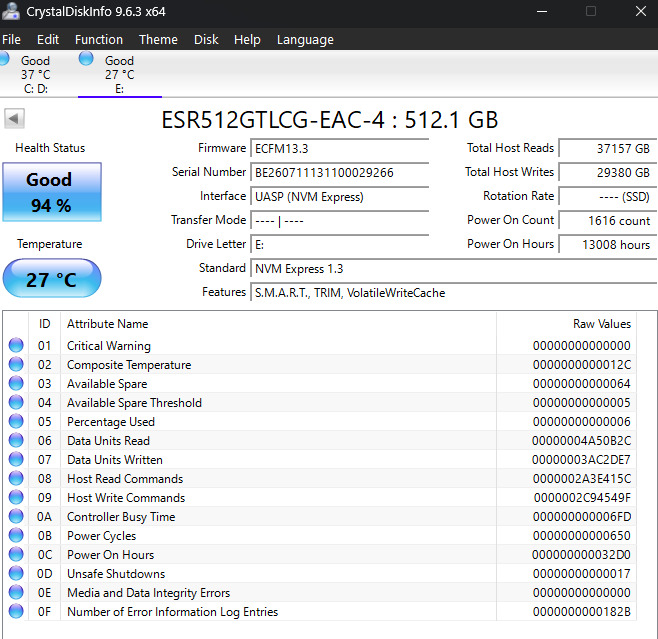Click the status orb beside Power Cycles
The image size is (658, 639).
(16, 536)
